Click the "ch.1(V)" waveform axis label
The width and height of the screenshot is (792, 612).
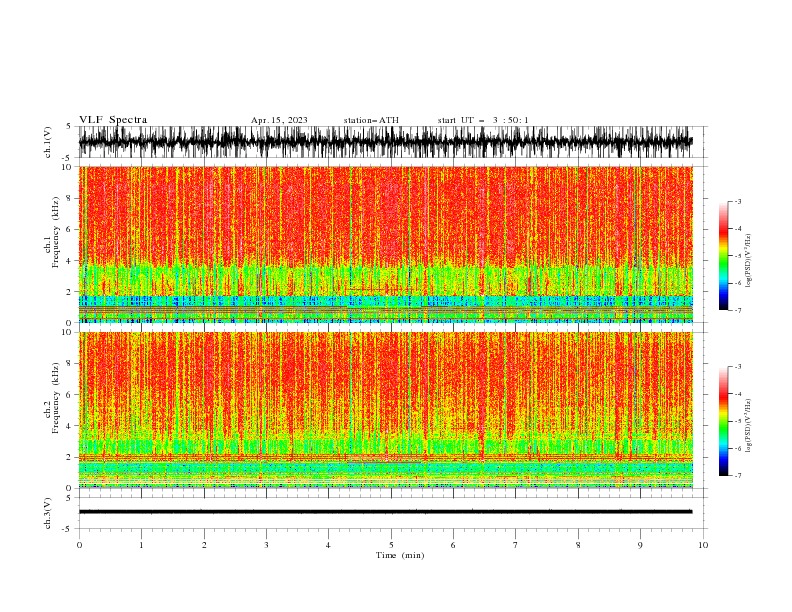[x=48, y=142]
